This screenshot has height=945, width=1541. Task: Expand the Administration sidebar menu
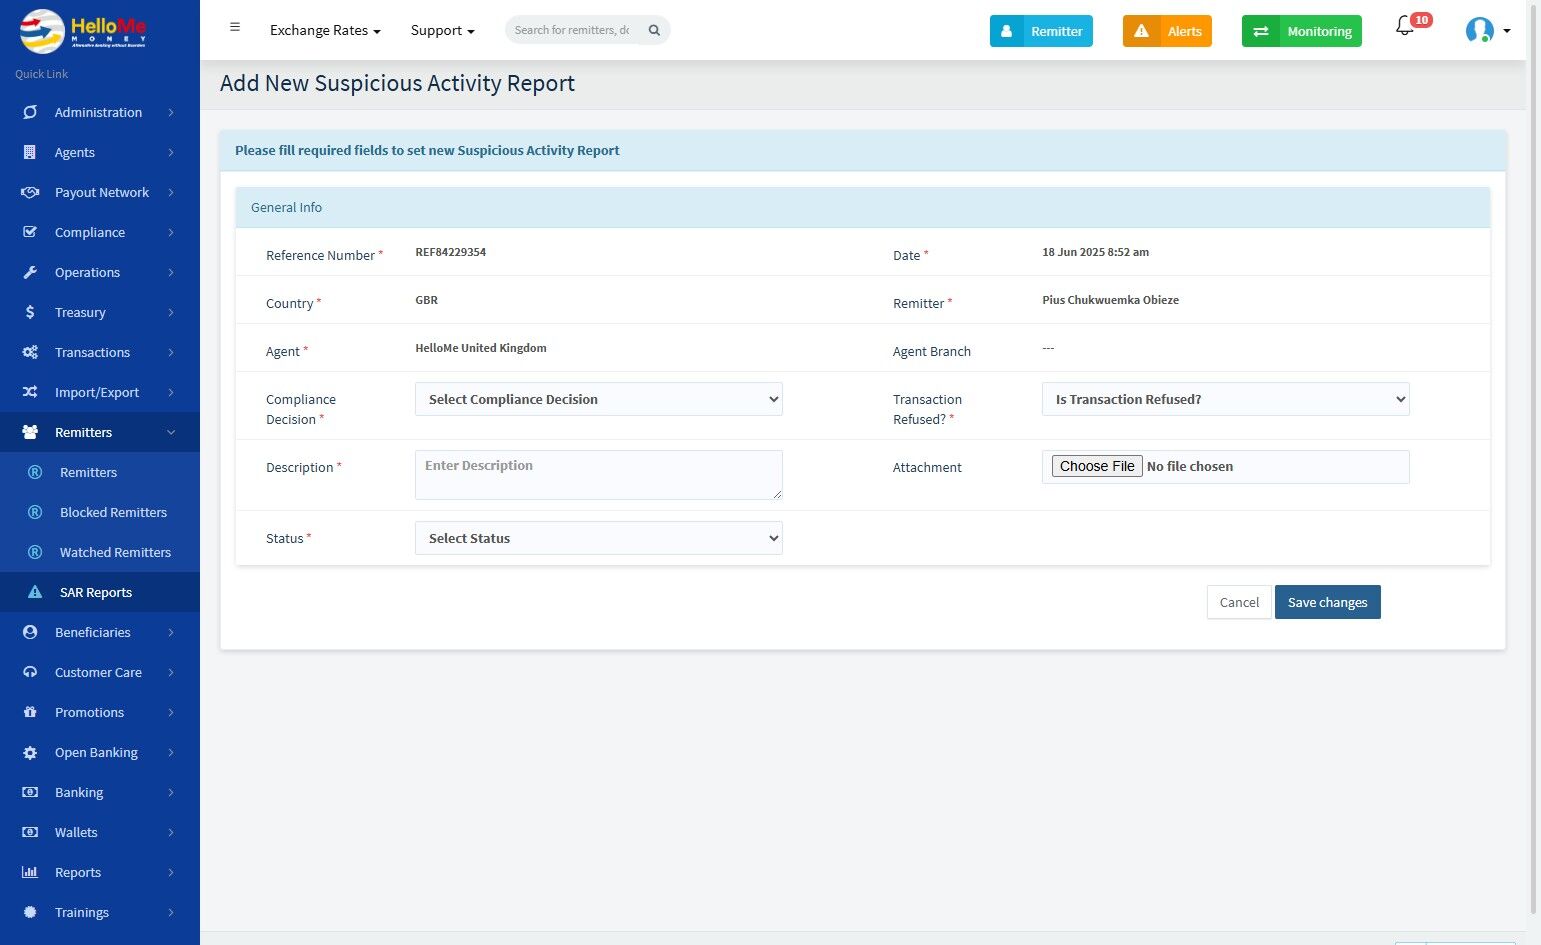99,112
